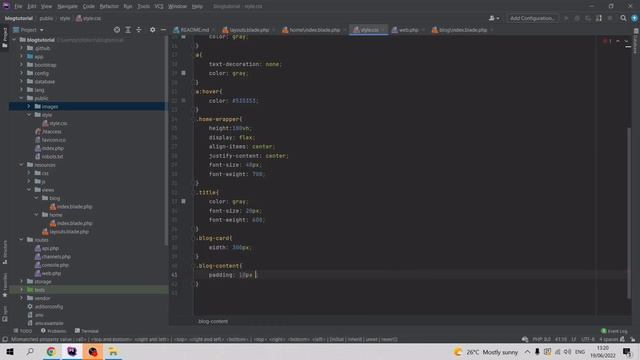Click the Debug bug icon

[577, 18]
